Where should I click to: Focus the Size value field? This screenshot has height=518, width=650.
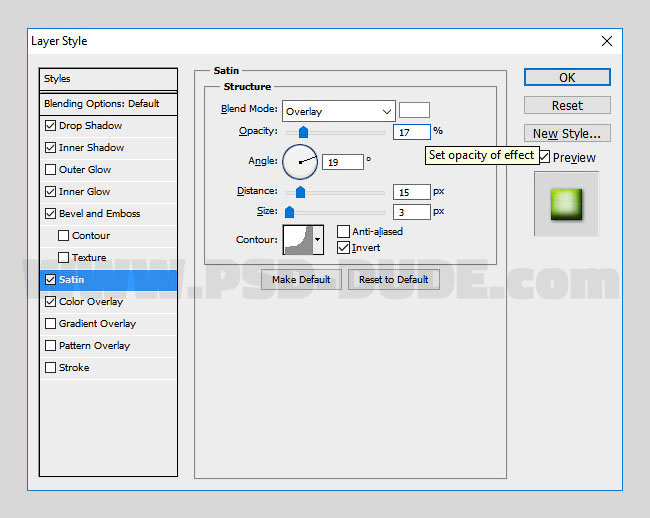pyautogui.click(x=412, y=212)
